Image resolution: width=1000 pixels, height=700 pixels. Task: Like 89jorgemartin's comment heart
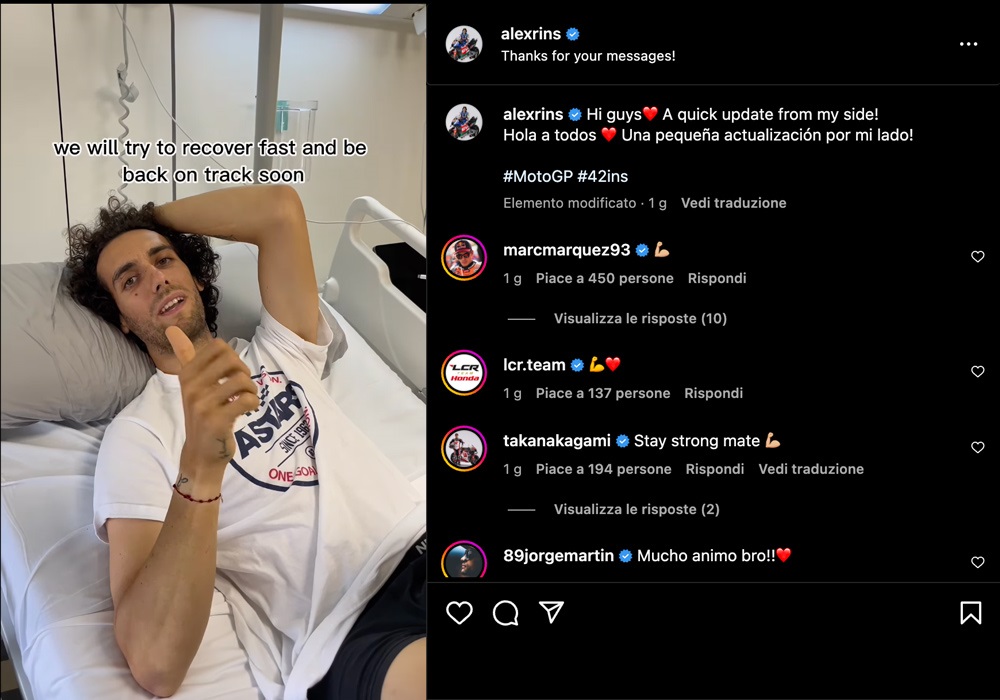point(978,562)
